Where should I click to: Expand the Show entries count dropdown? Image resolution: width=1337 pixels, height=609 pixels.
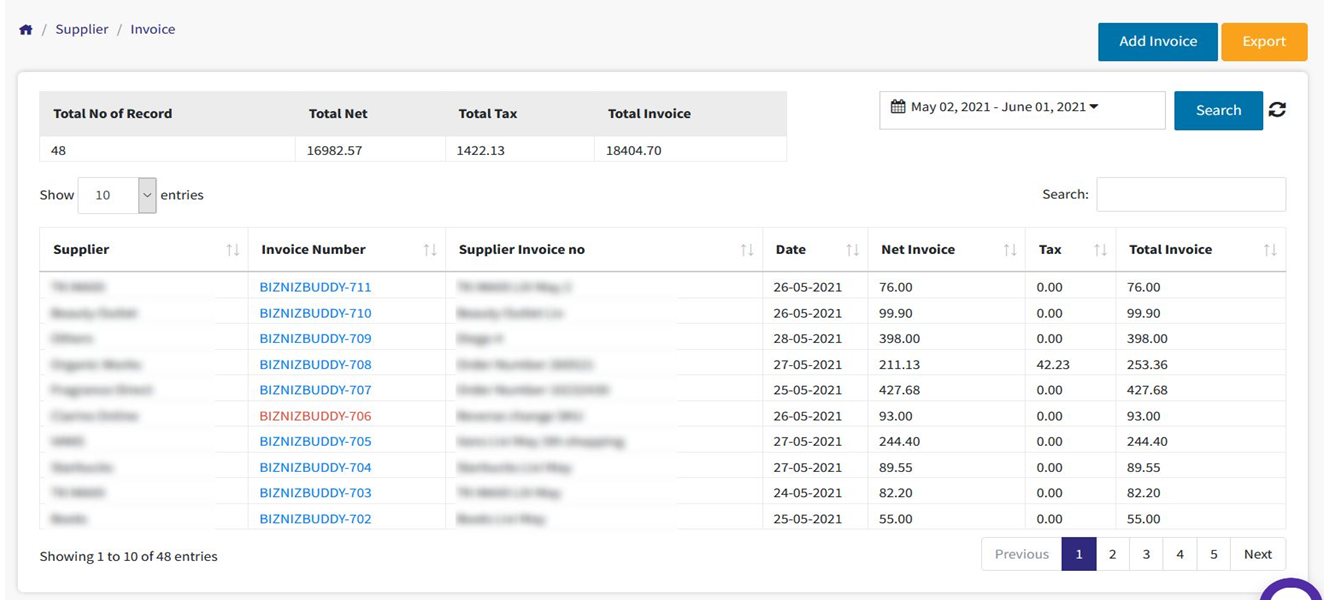[117, 195]
